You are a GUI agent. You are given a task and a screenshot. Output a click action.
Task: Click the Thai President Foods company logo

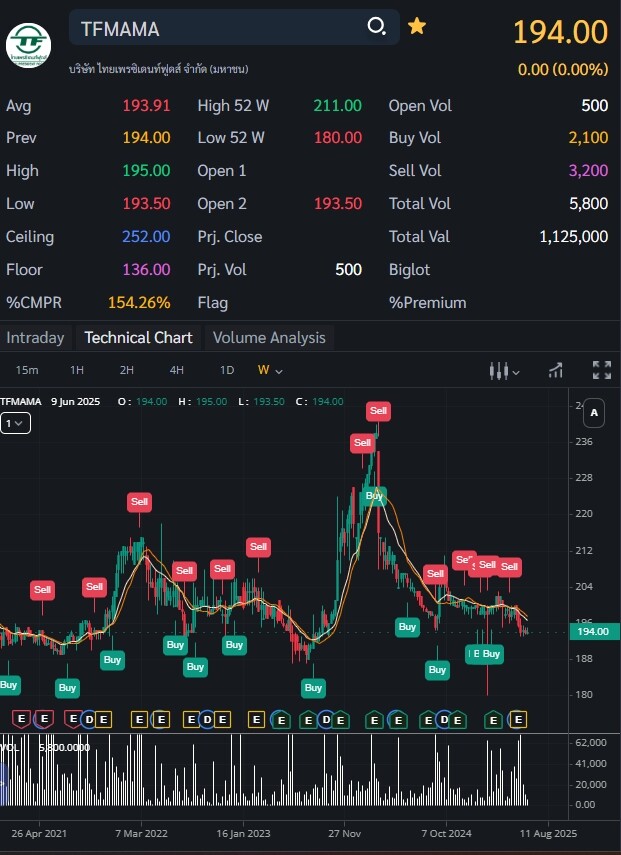pyautogui.click(x=28, y=45)
